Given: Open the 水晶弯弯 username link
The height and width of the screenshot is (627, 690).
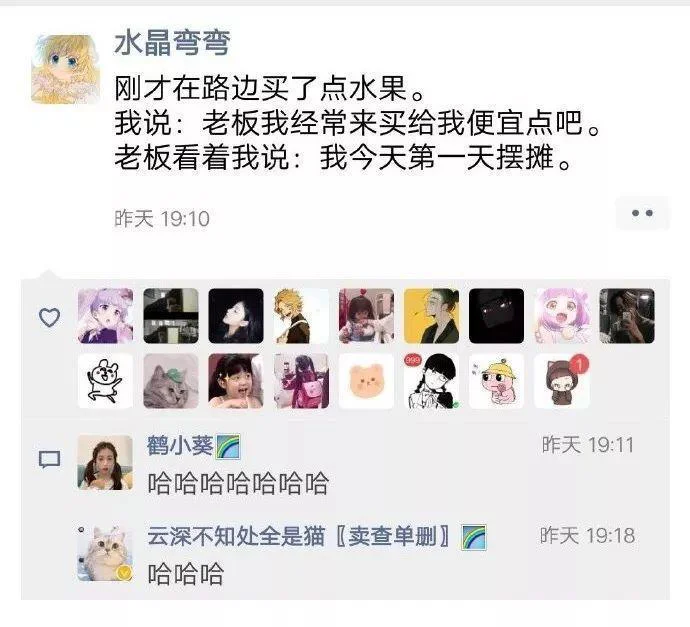Looking at the screenshot, I should tap(172, 43).
